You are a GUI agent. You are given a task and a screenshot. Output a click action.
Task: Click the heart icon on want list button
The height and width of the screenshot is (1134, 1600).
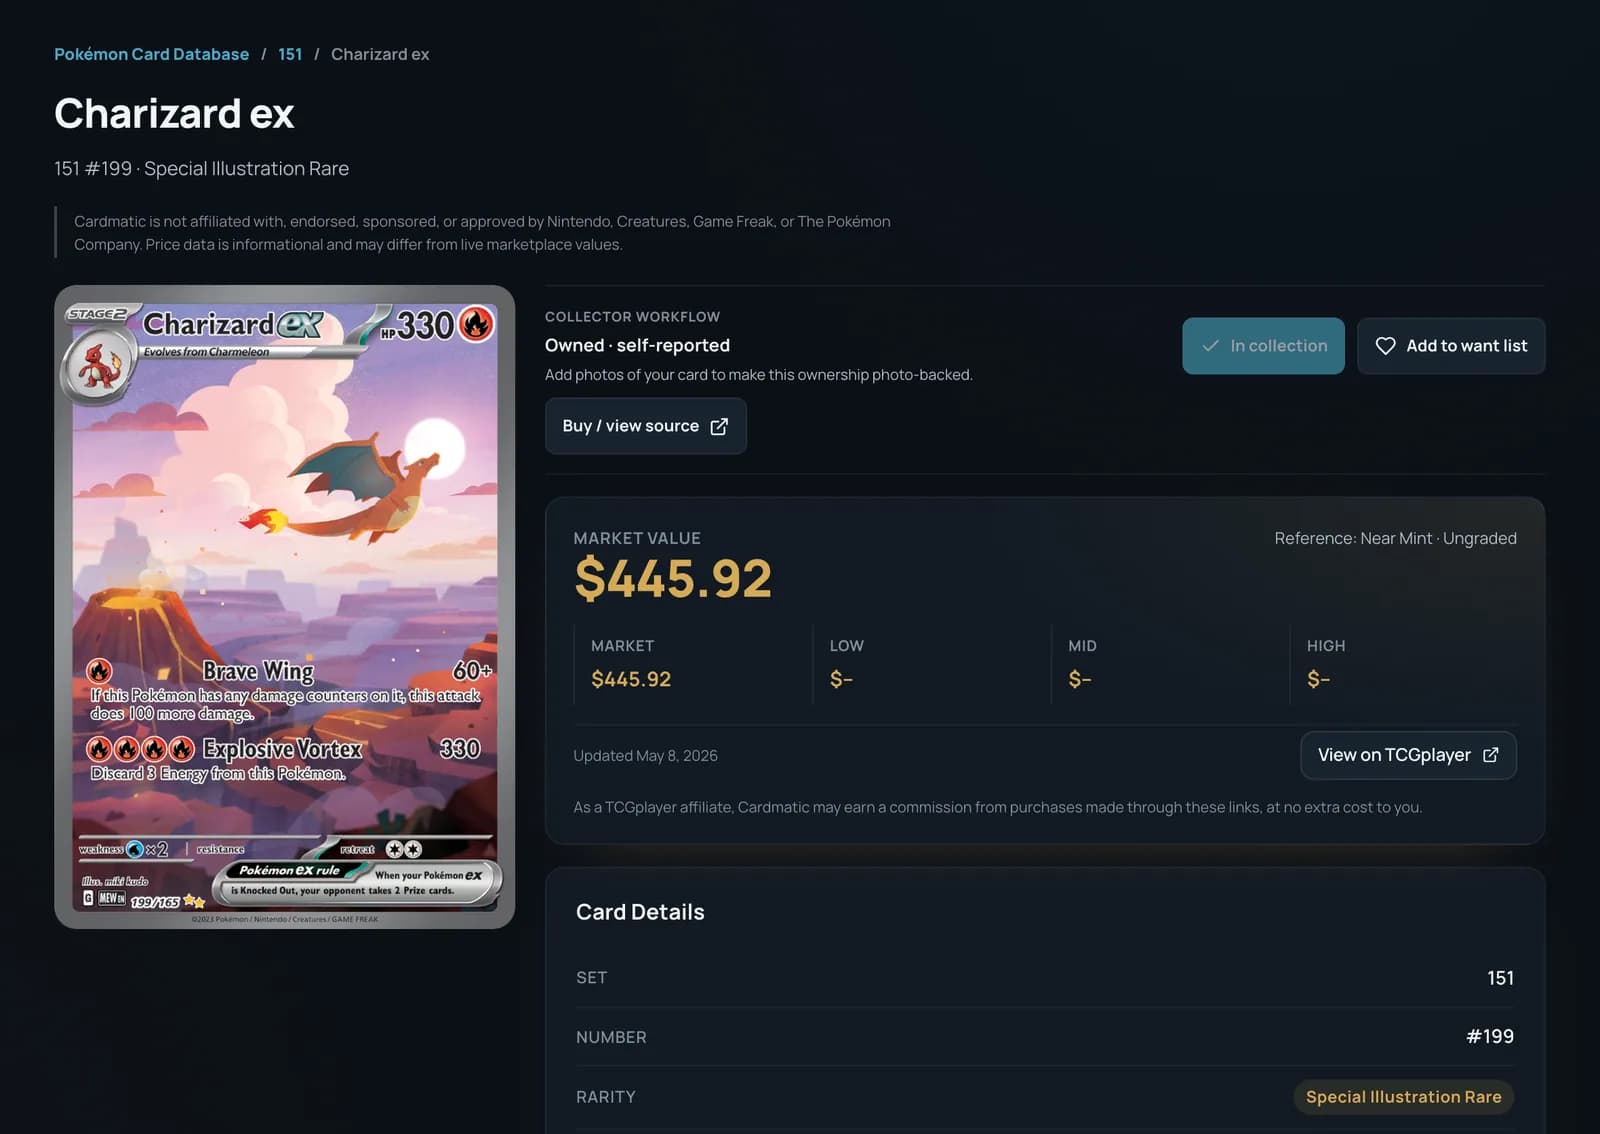(1385, 346)
